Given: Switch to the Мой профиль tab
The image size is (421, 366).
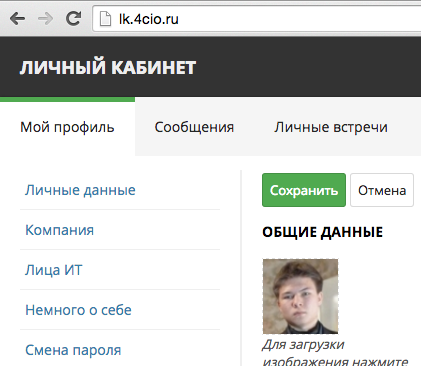Looking at the screenshot, I should pyautogui.click(x=67, y=127).
